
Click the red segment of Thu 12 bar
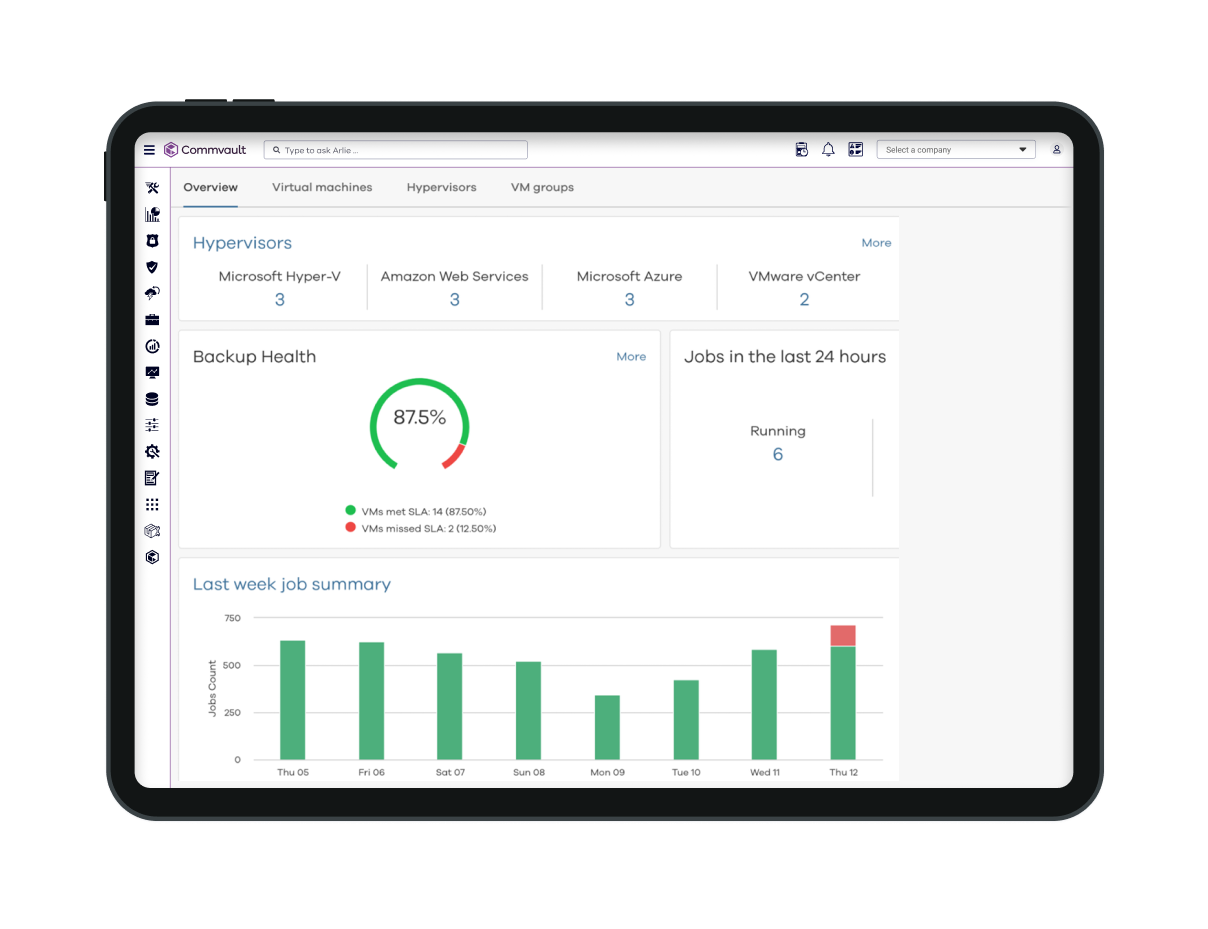(x=843, y=635)
